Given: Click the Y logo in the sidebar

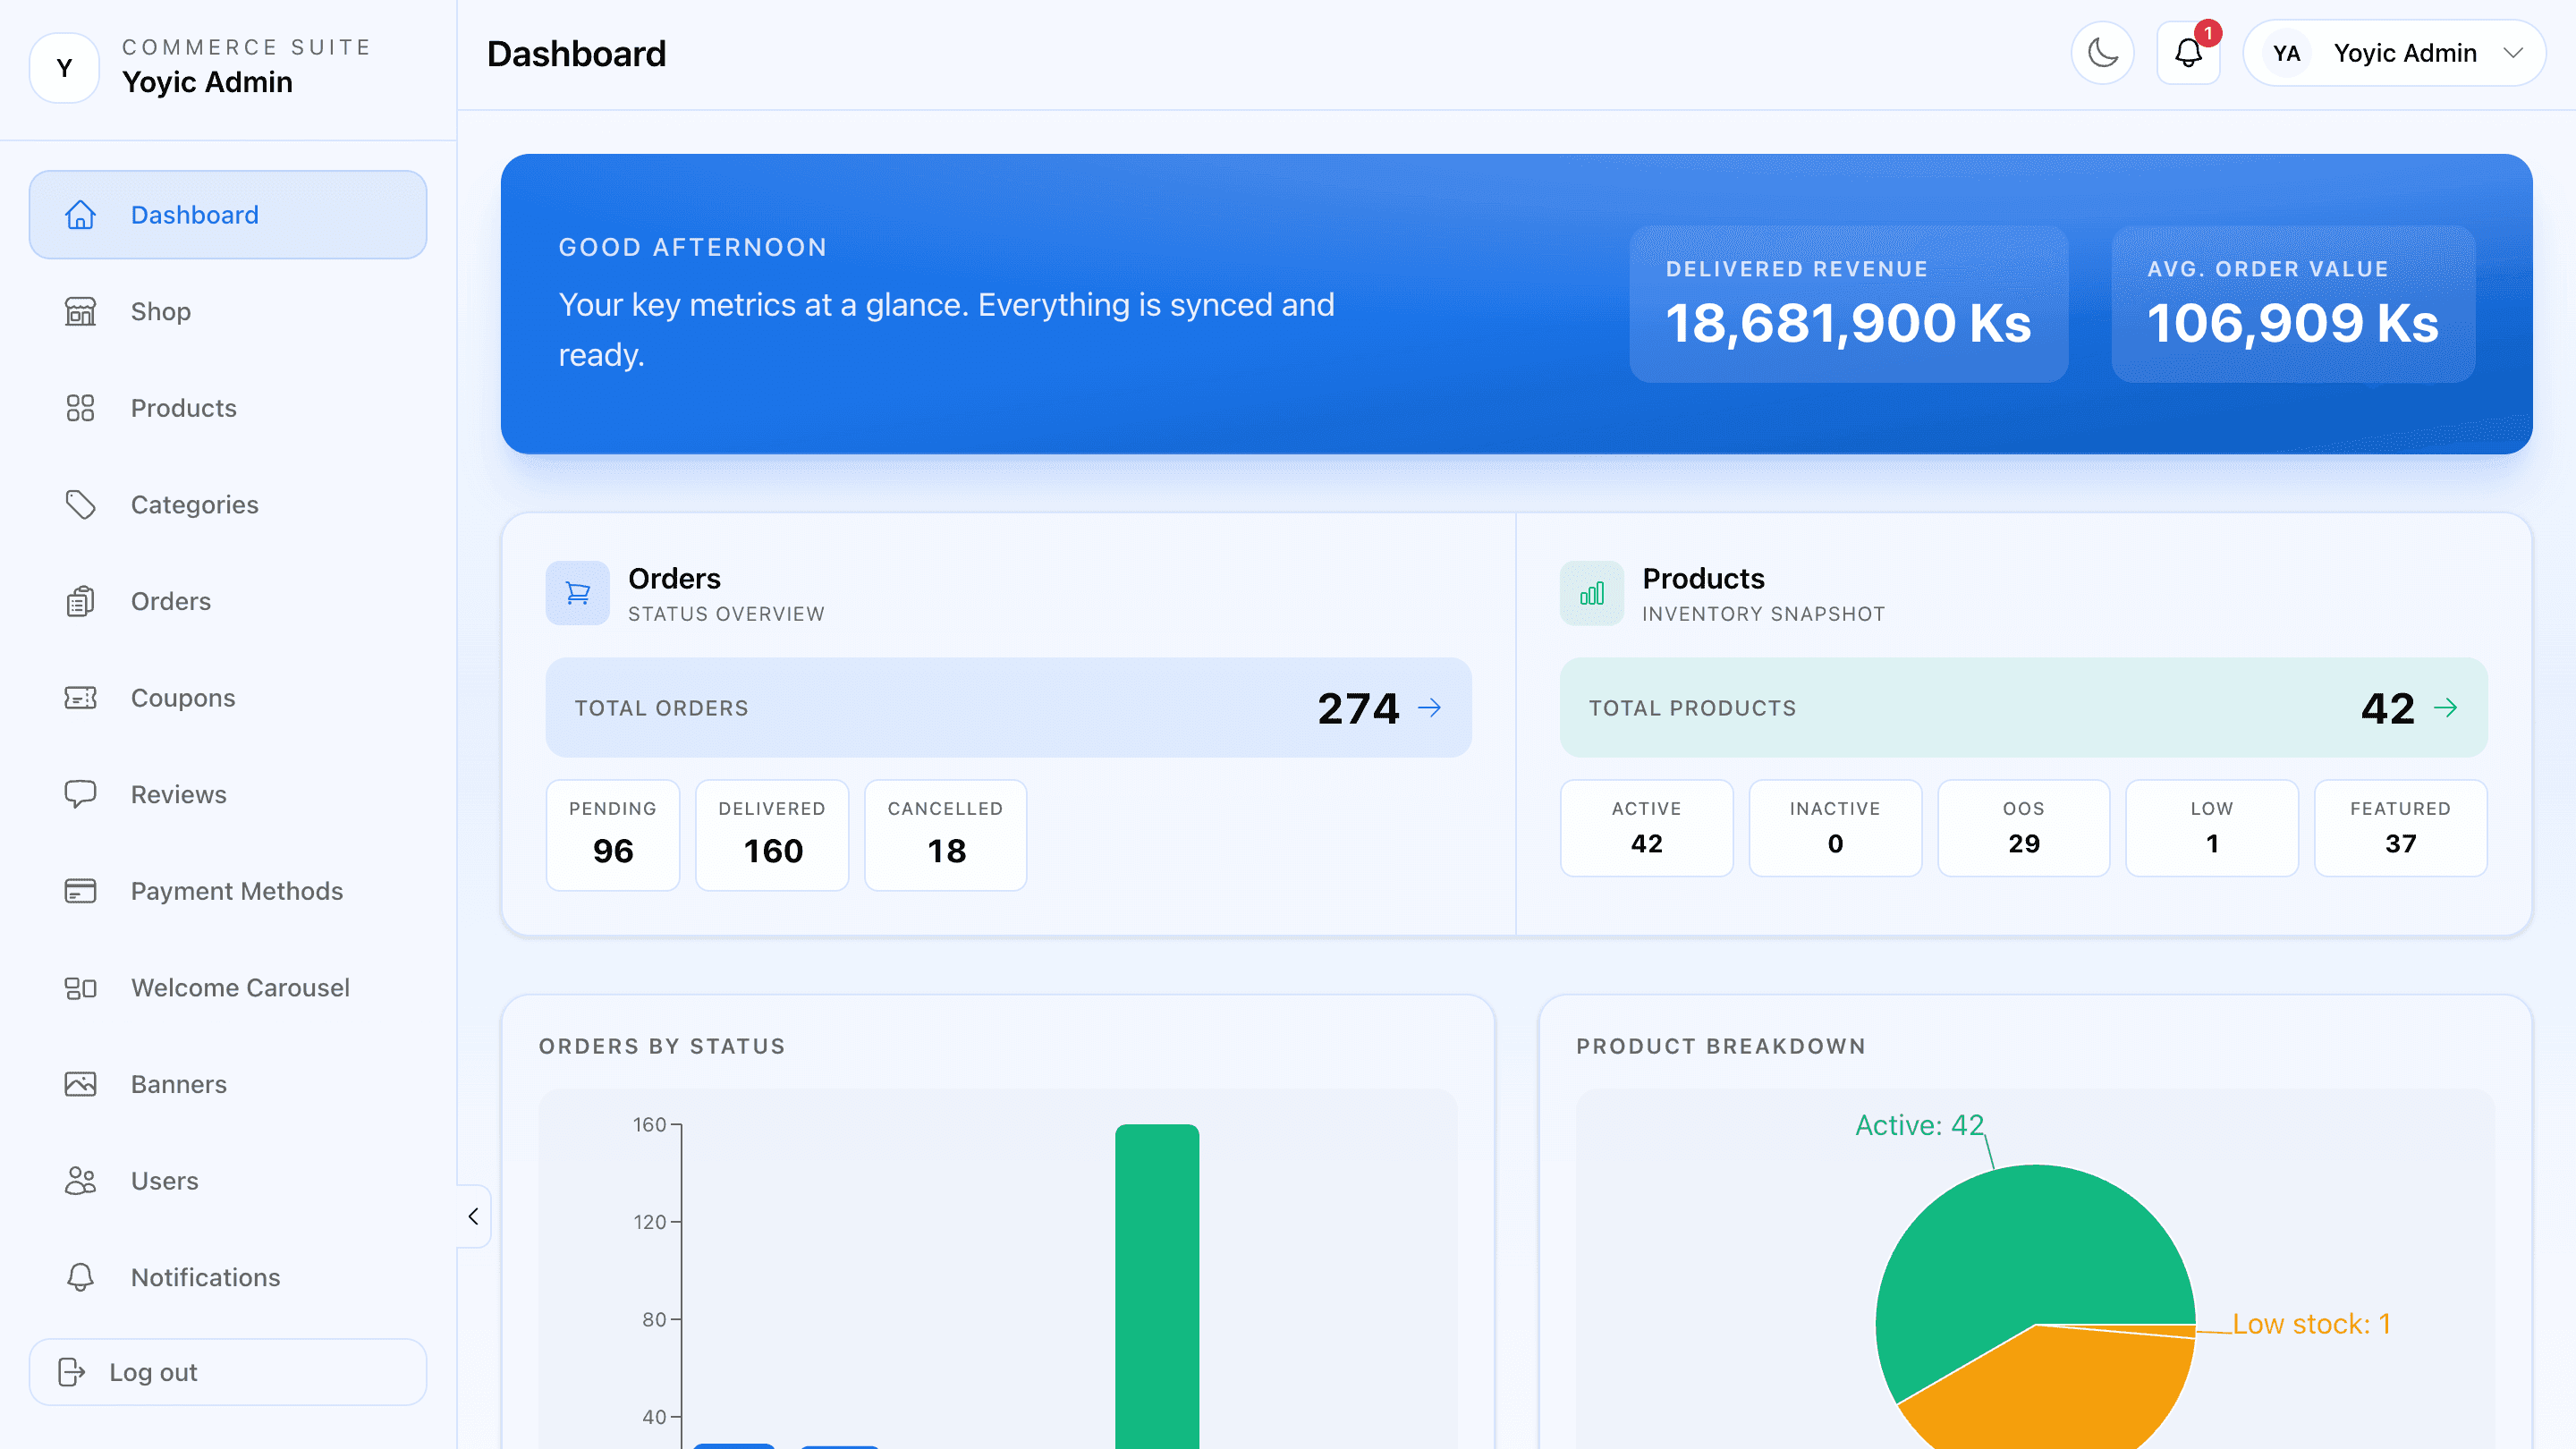Looking at the screenshot, I should click(x=65, y=68).
